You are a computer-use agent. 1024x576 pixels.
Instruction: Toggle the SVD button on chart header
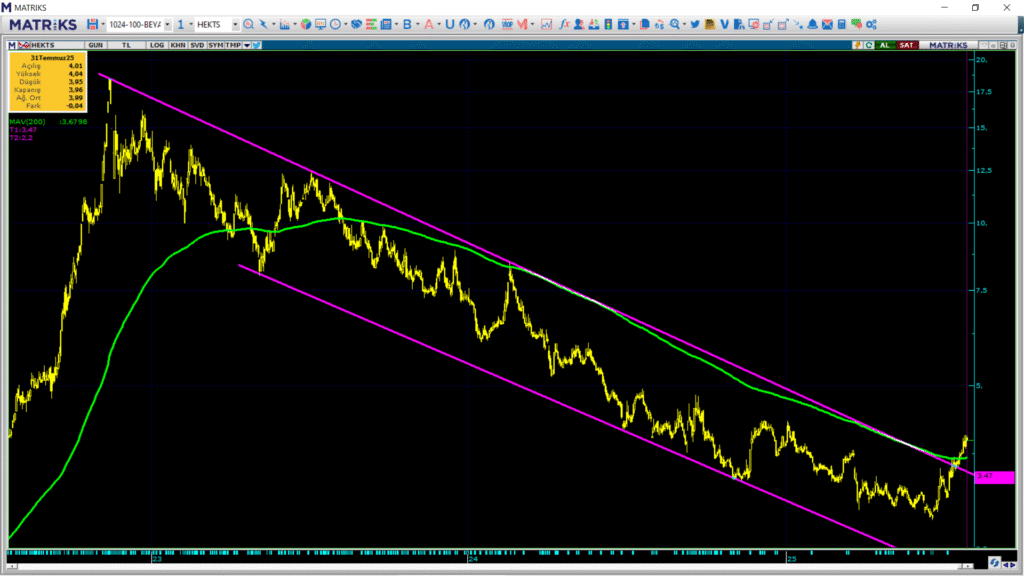click(x=197, y=45)
